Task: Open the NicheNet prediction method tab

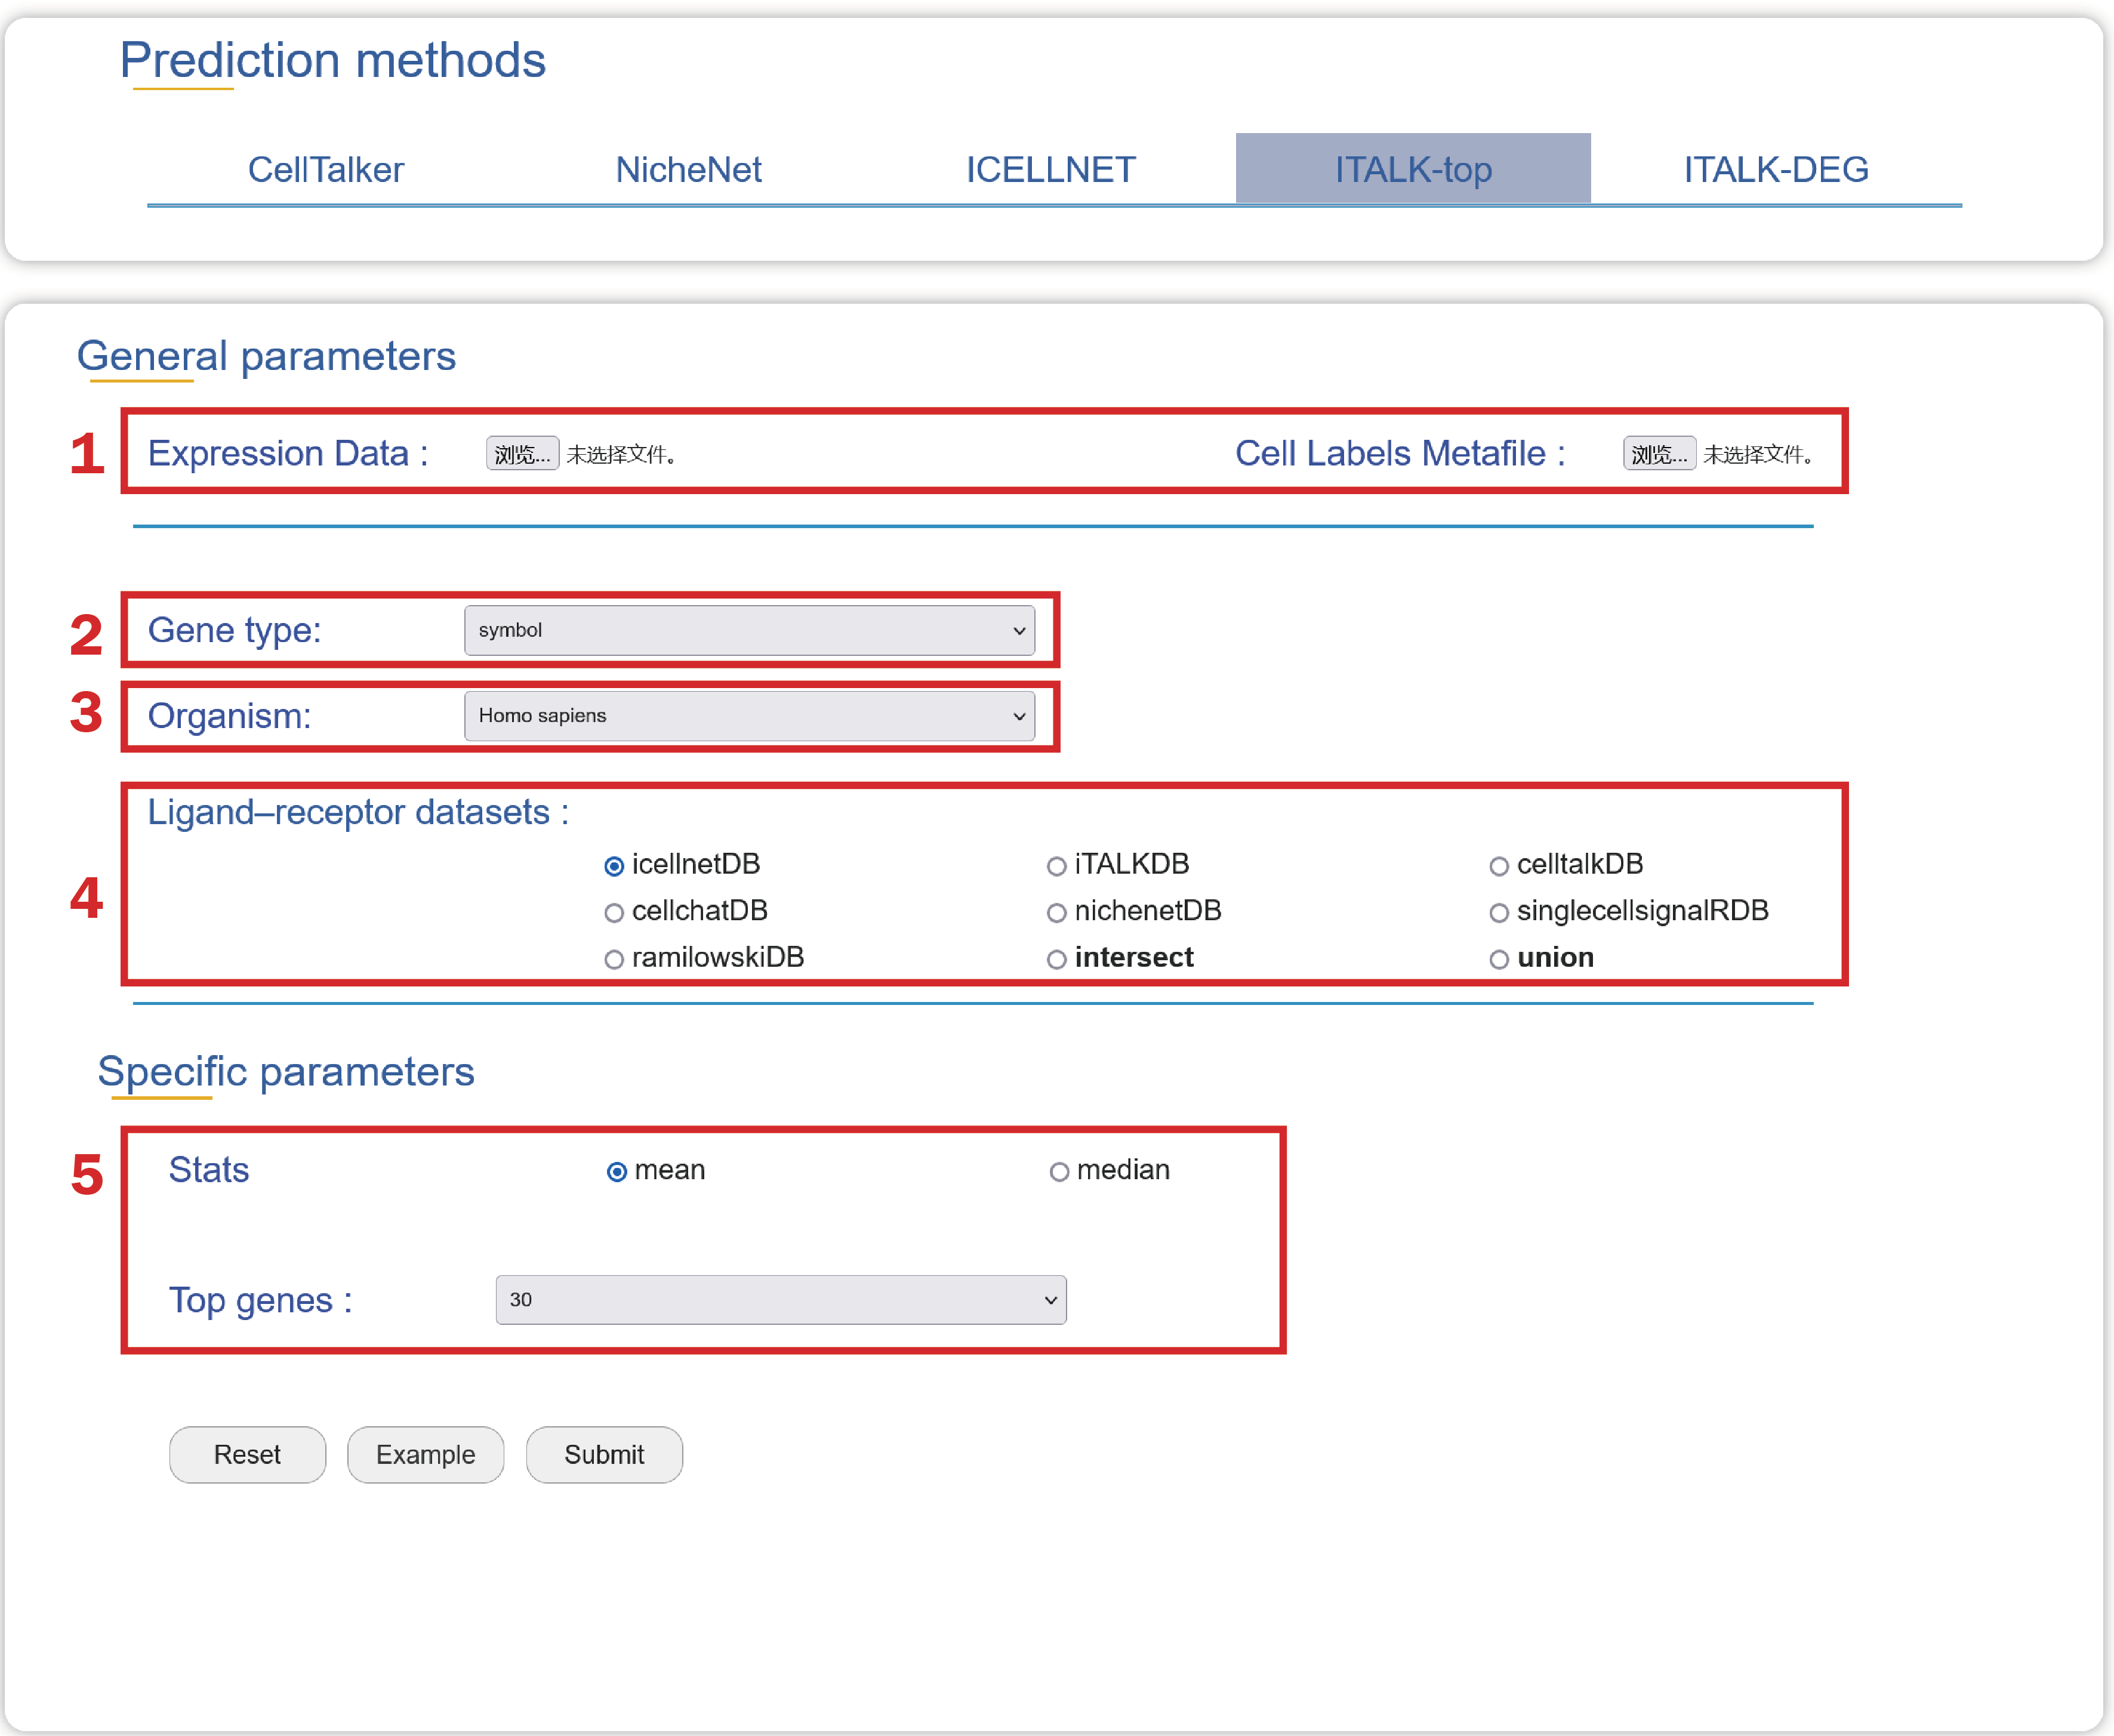Action: (x=688, y=169)
